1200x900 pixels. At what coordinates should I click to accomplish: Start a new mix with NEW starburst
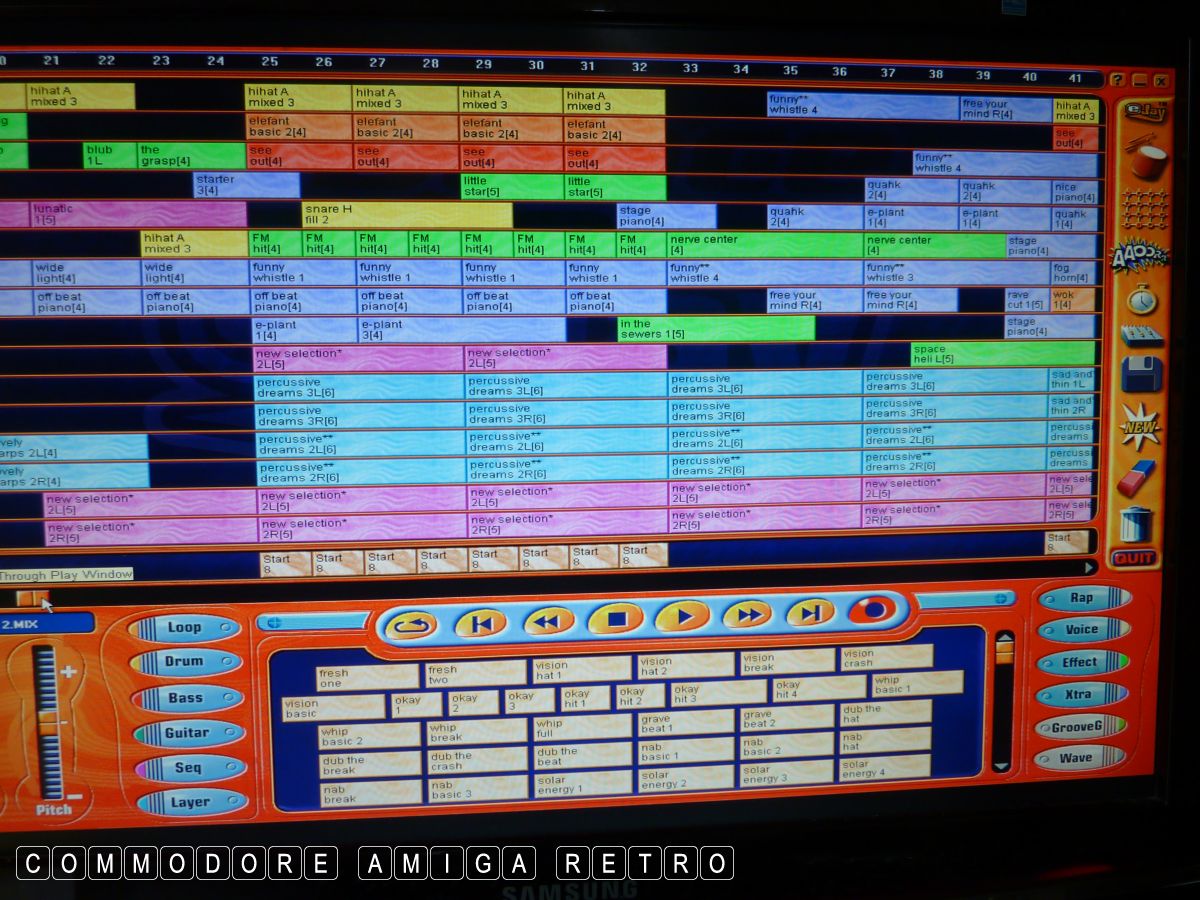point(1139,425)
